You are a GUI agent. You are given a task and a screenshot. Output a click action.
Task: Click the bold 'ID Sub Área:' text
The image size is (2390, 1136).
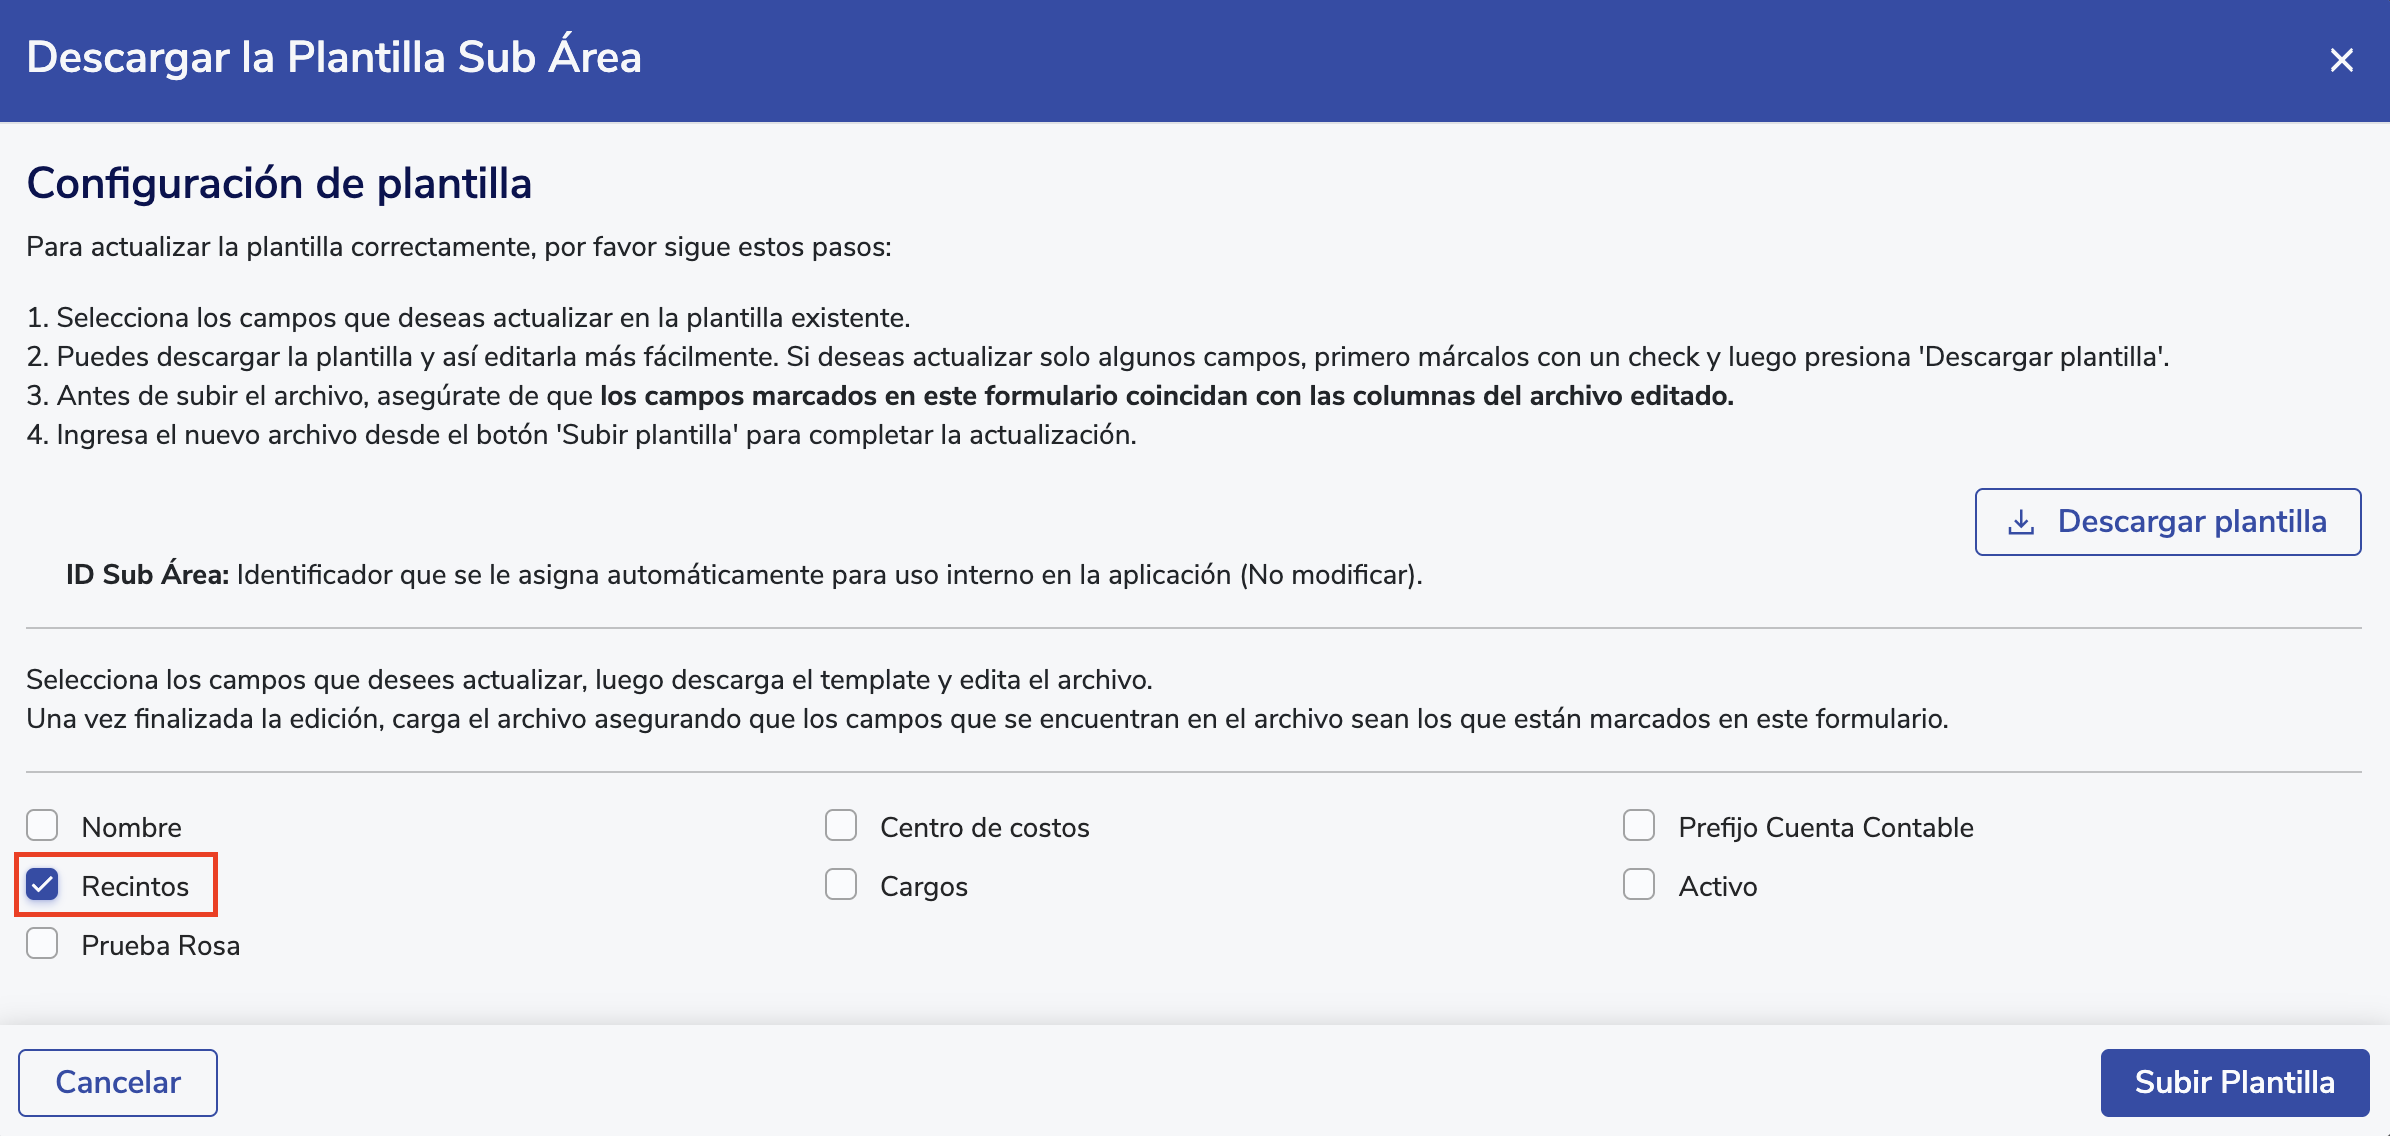pos(147,575)
